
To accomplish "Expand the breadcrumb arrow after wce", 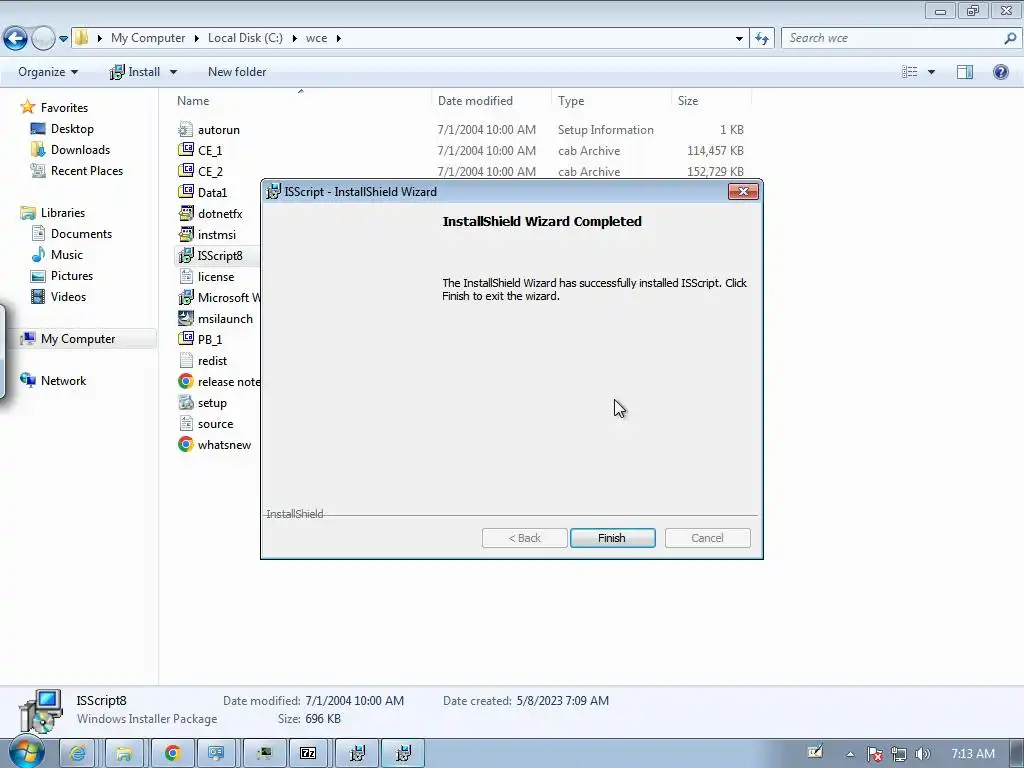I will coord(338,39).
